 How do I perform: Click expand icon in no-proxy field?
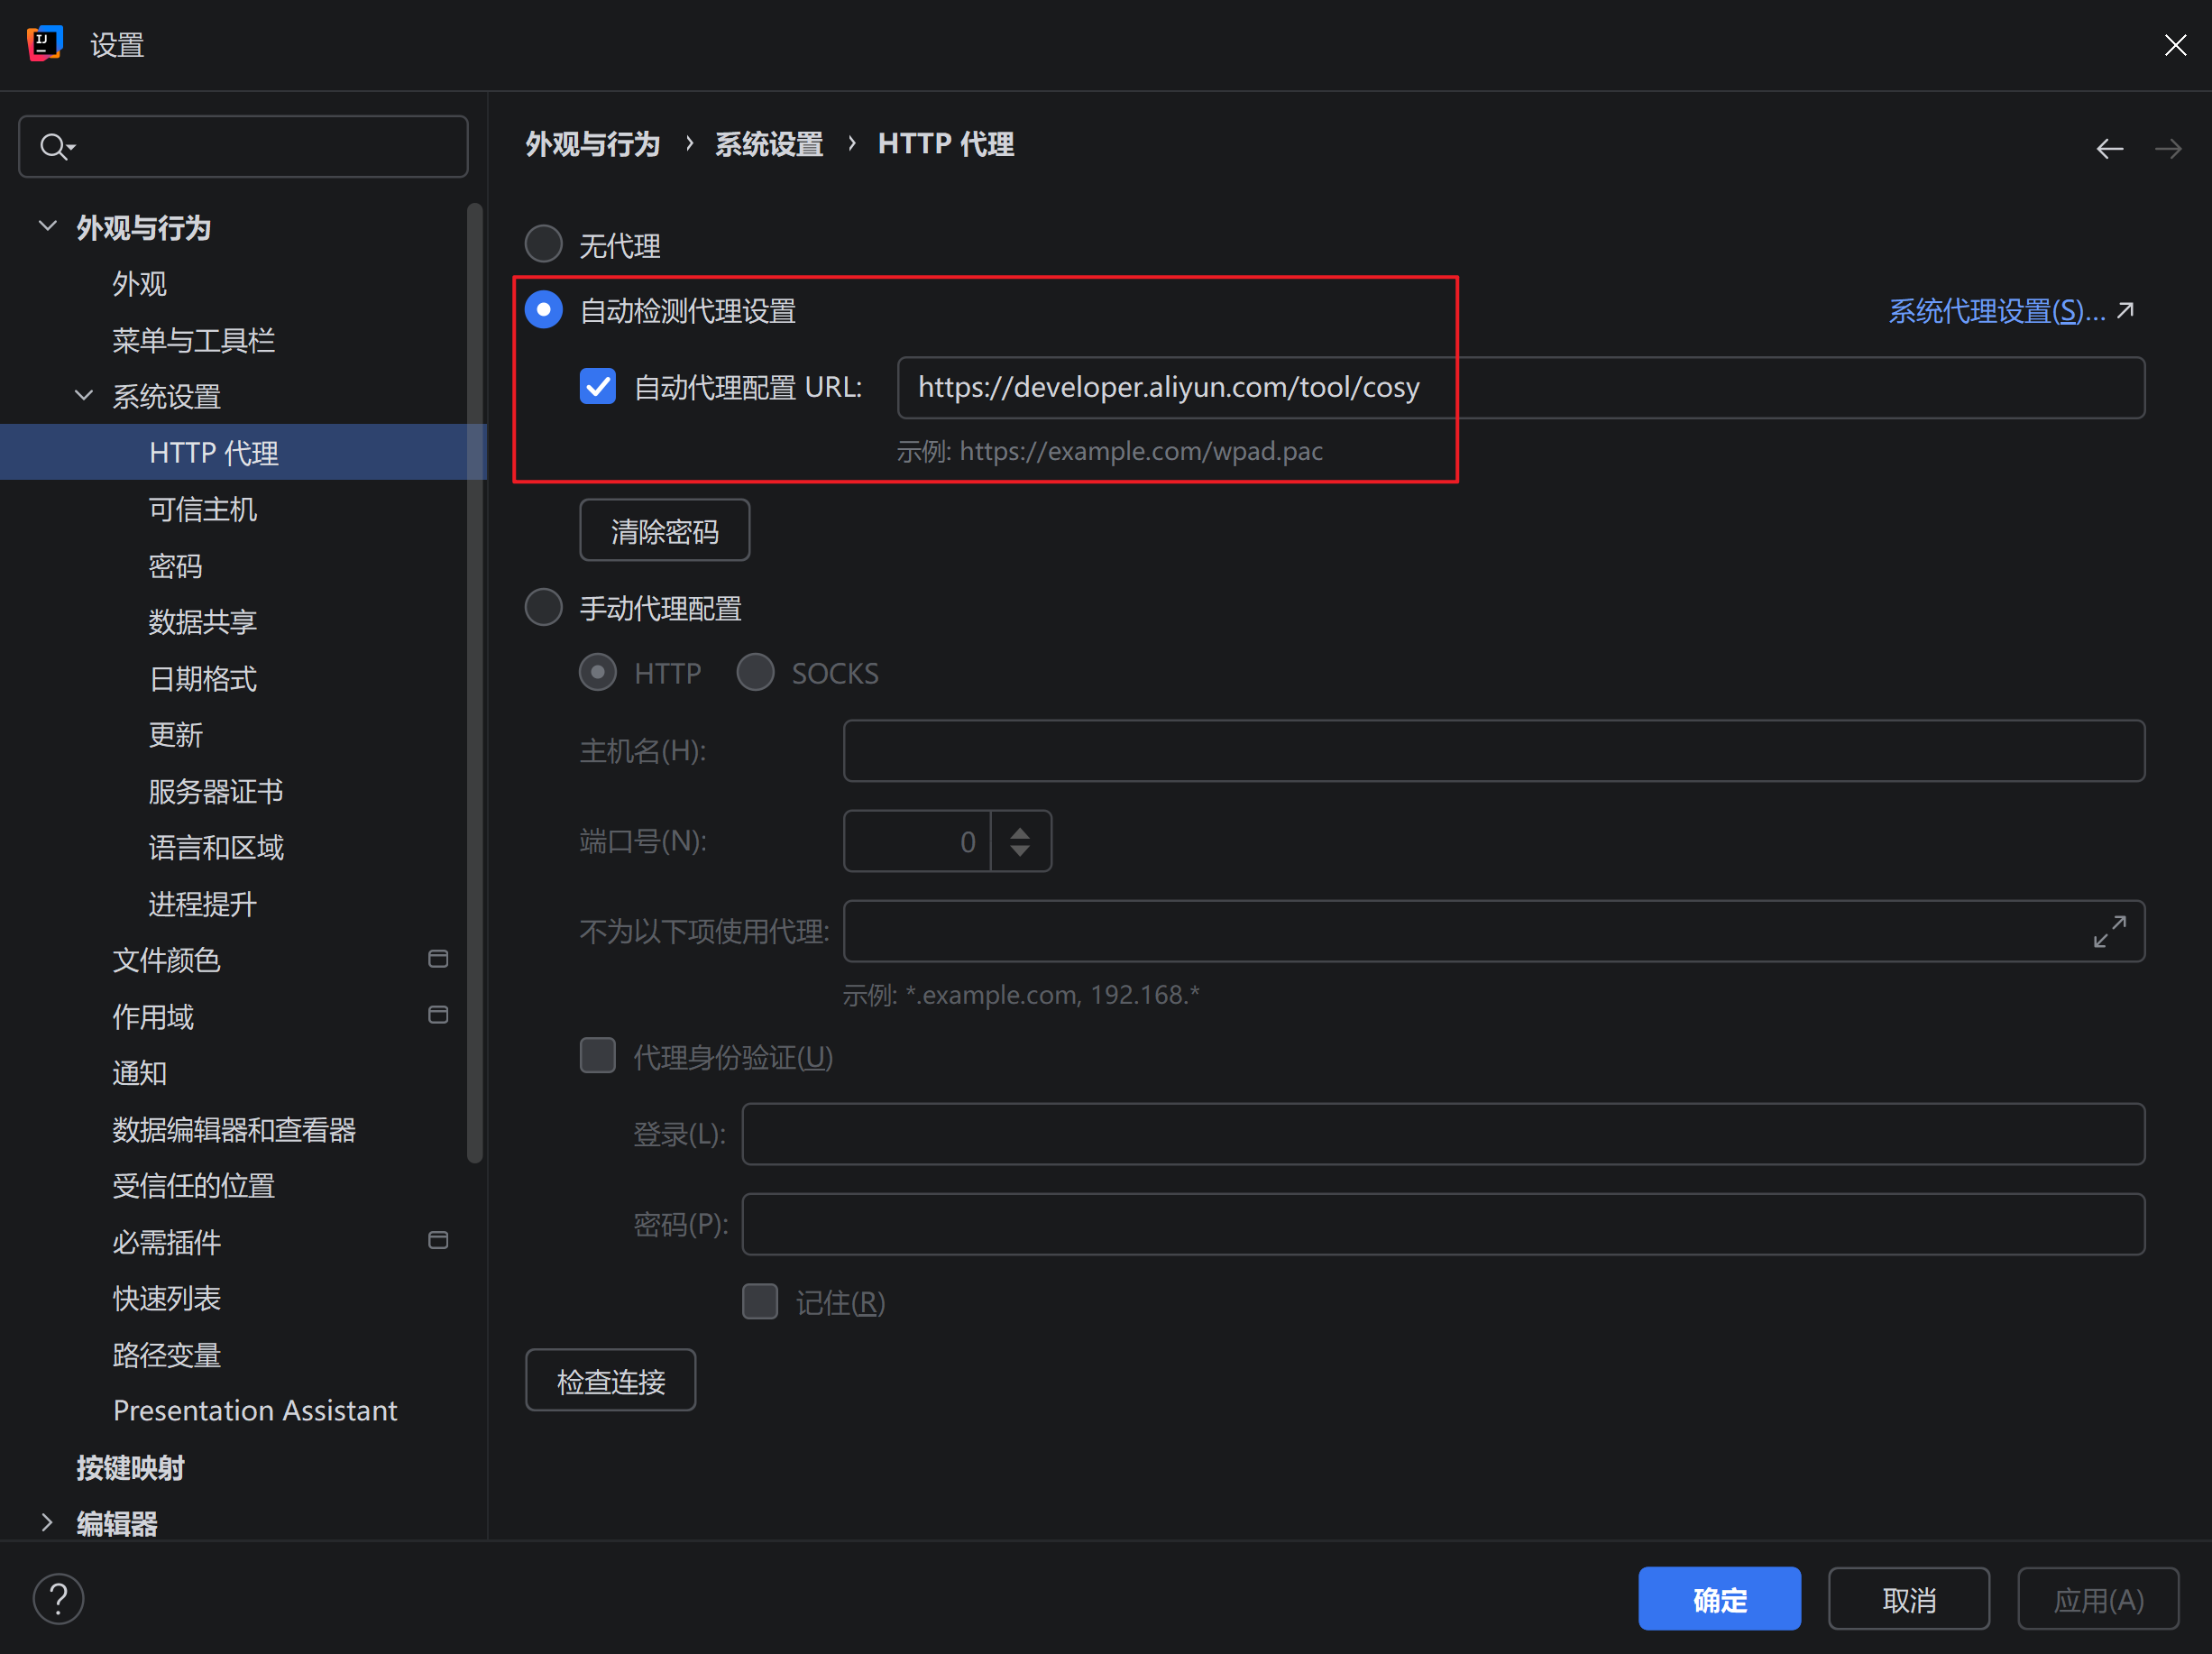point(2109,931)
